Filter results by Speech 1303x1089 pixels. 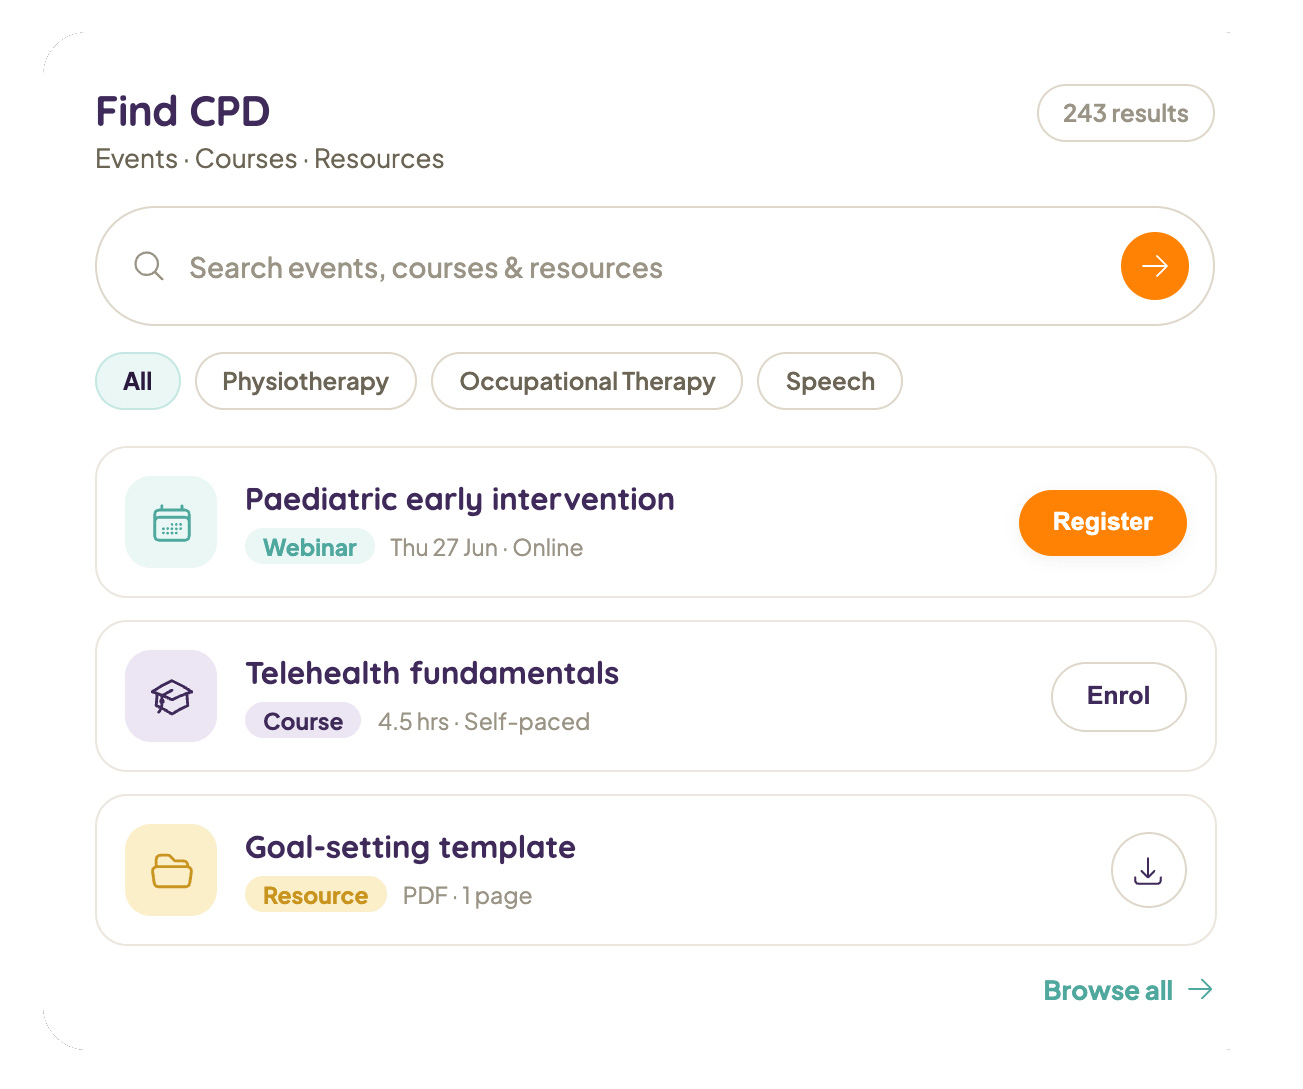830,381
